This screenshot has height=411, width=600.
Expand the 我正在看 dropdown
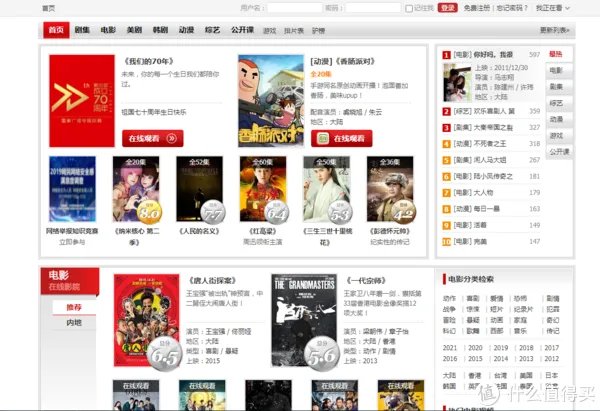(553, 8)
